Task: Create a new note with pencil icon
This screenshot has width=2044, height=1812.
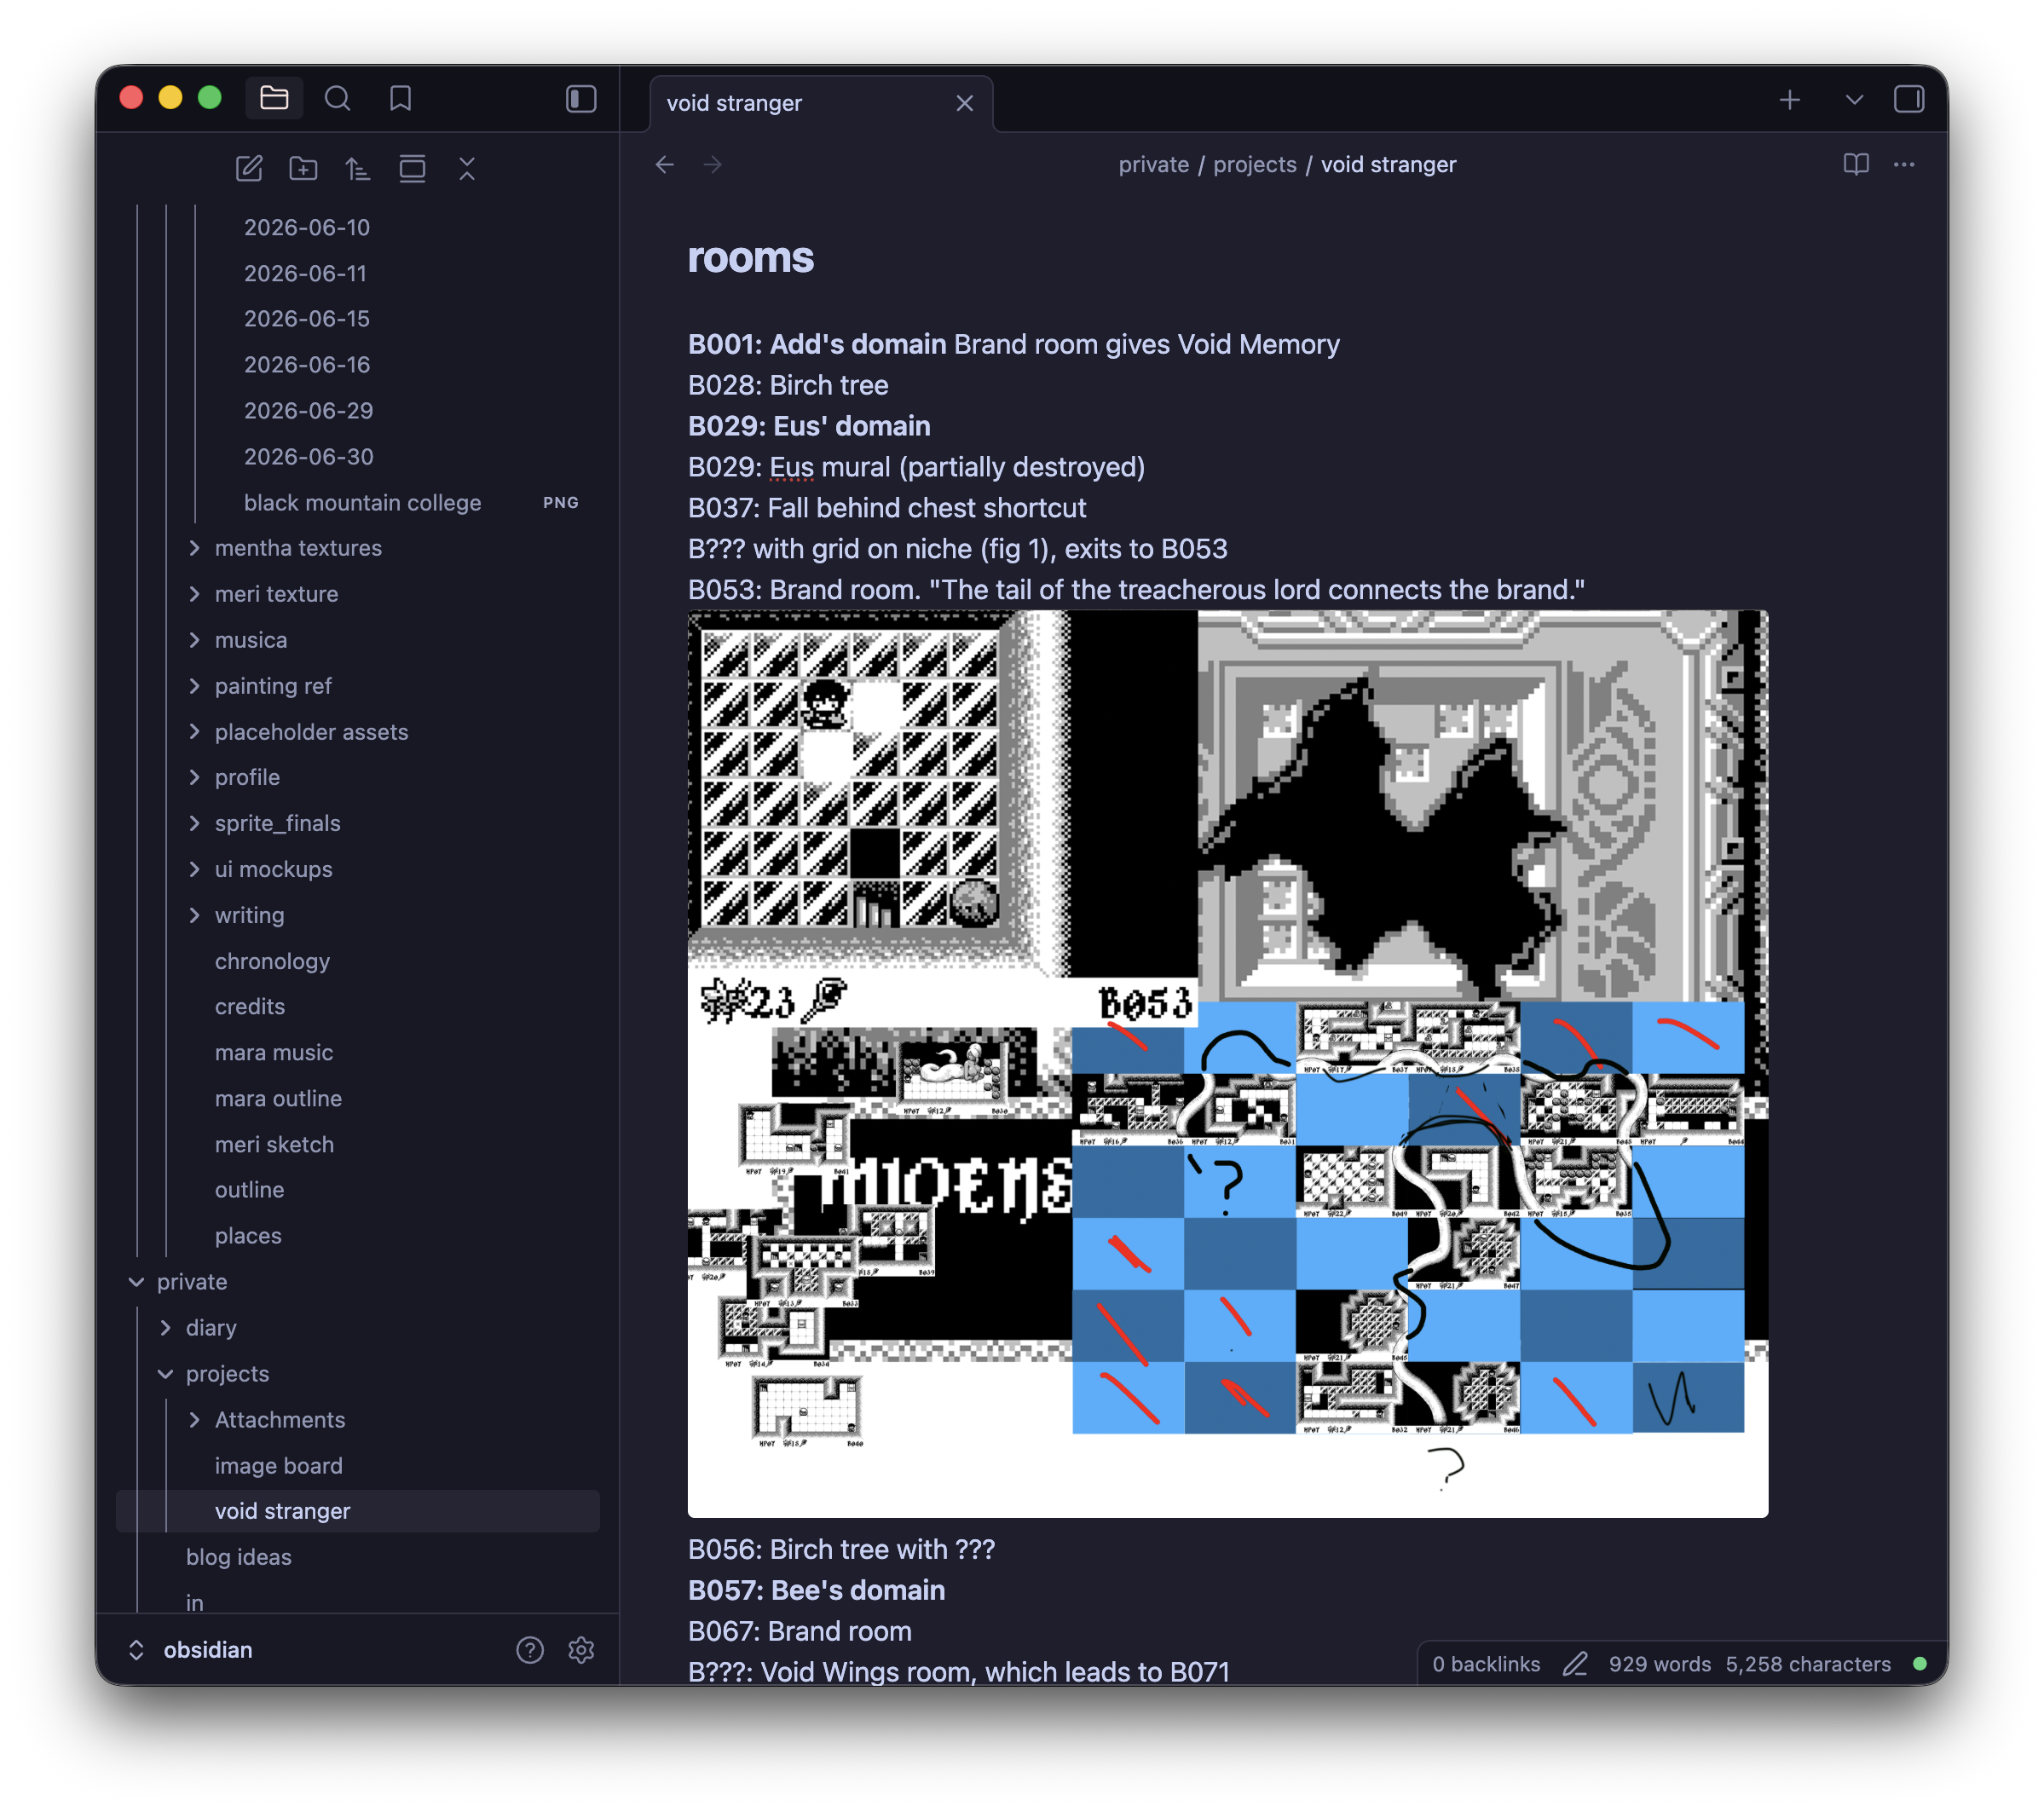Action: pyautogui.click(x=249, y=168)
